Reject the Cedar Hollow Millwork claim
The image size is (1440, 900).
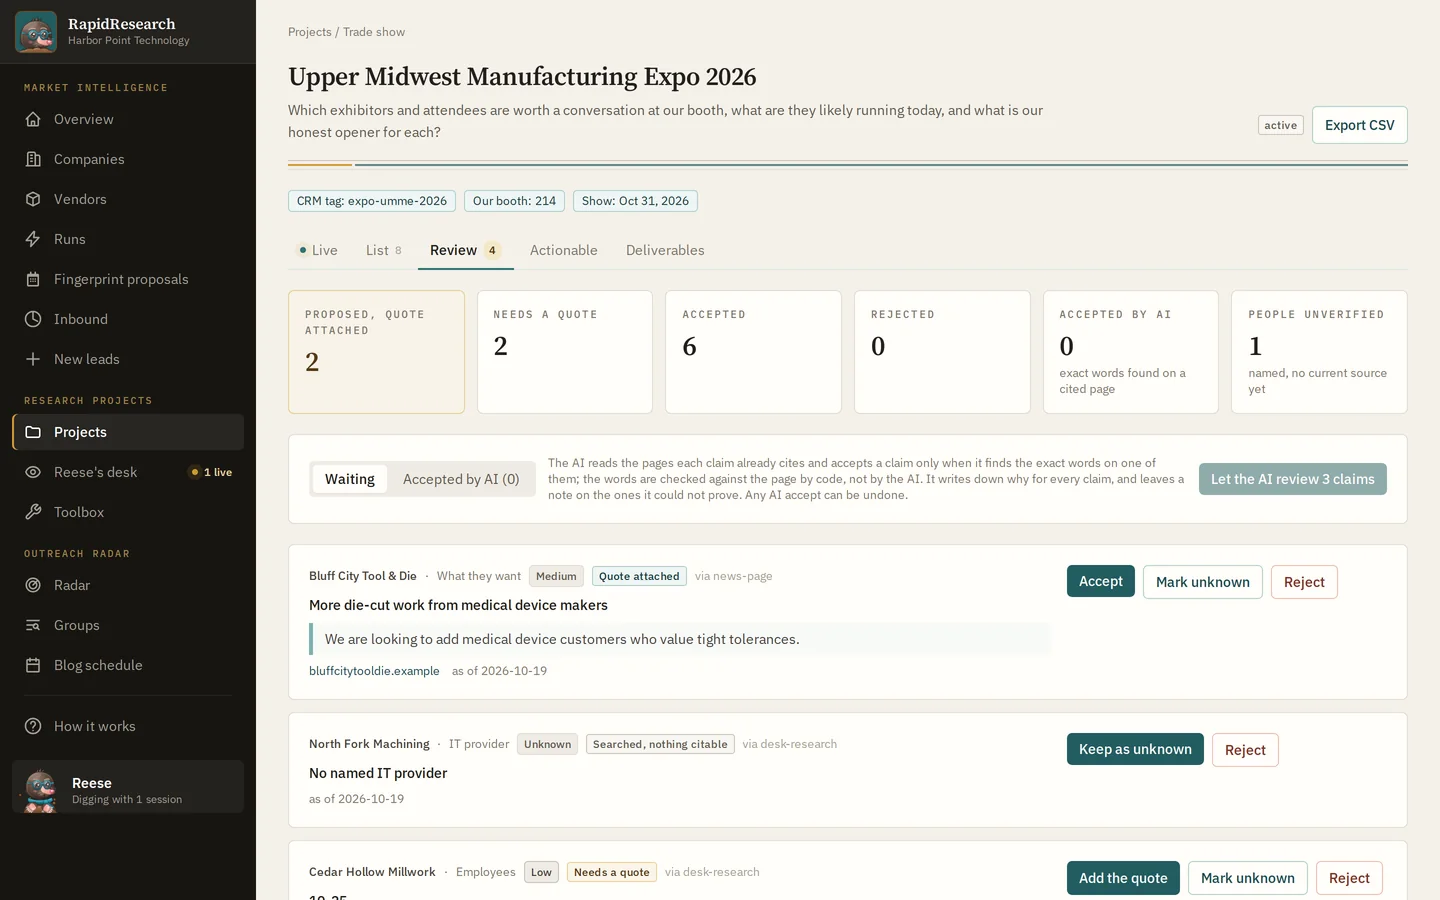click(x=1349, y=878)
